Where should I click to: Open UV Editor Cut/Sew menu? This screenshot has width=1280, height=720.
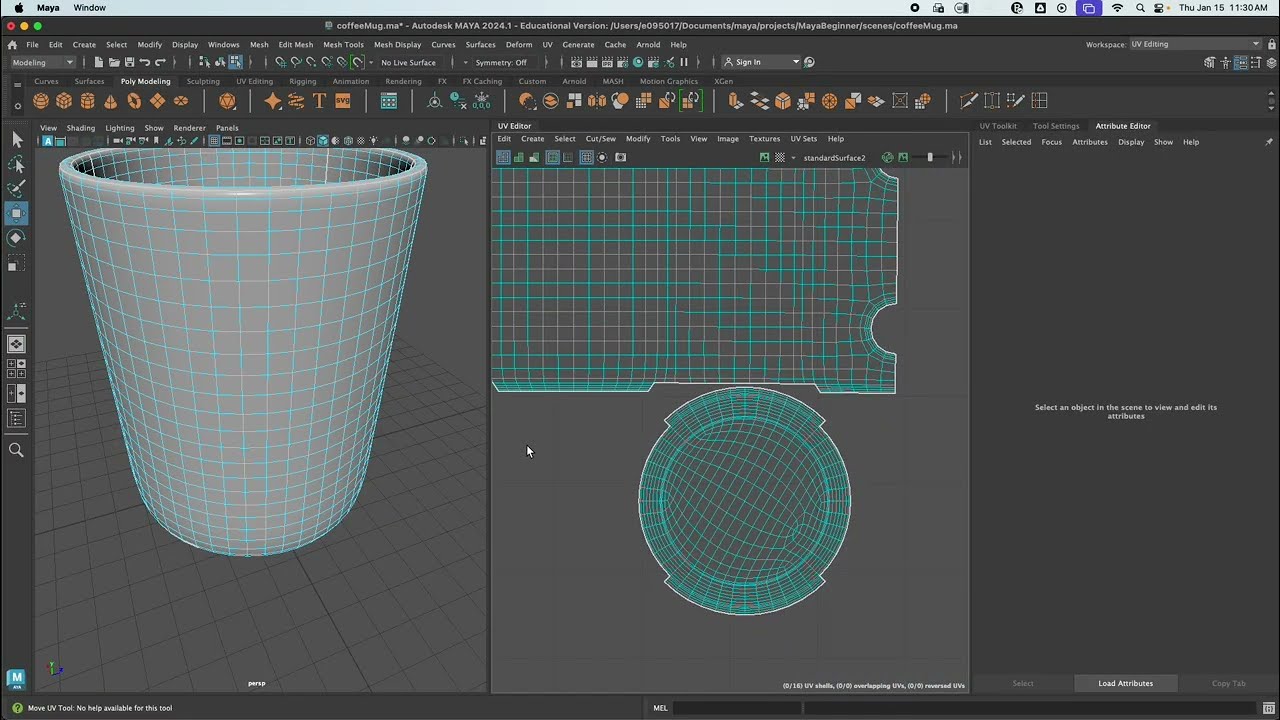point(600,139)
